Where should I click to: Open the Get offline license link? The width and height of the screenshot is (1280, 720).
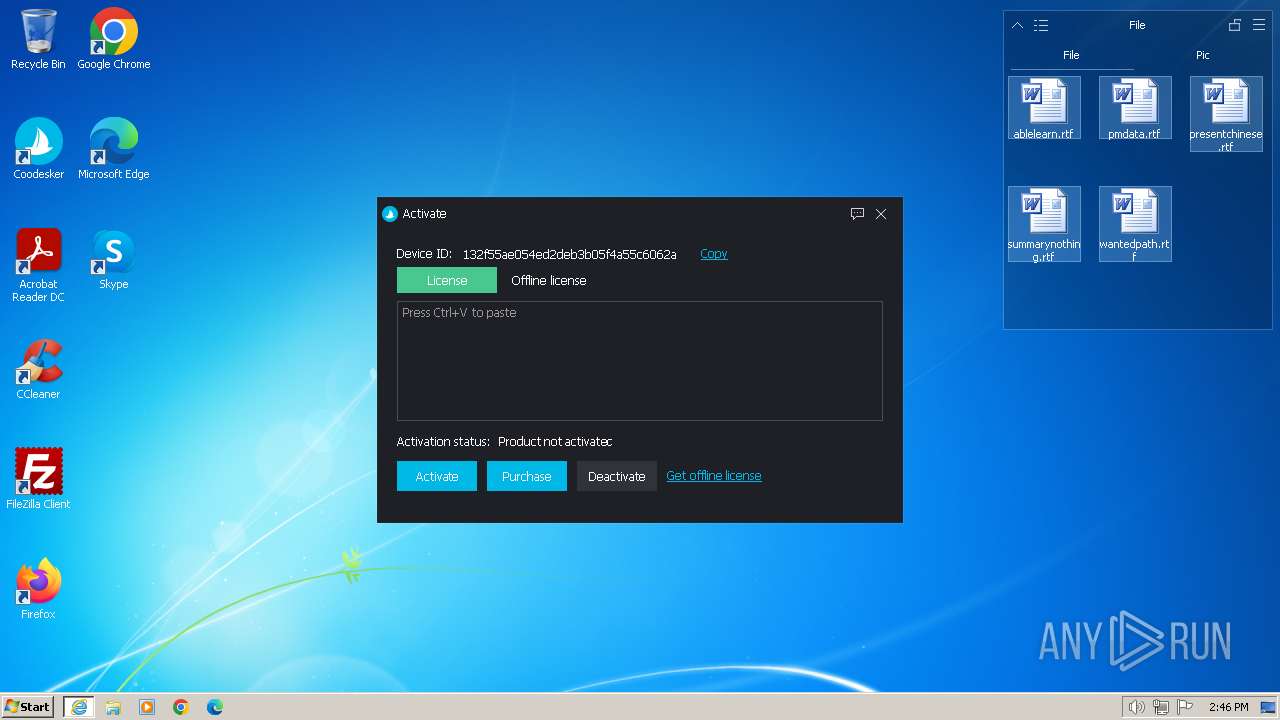714,476
